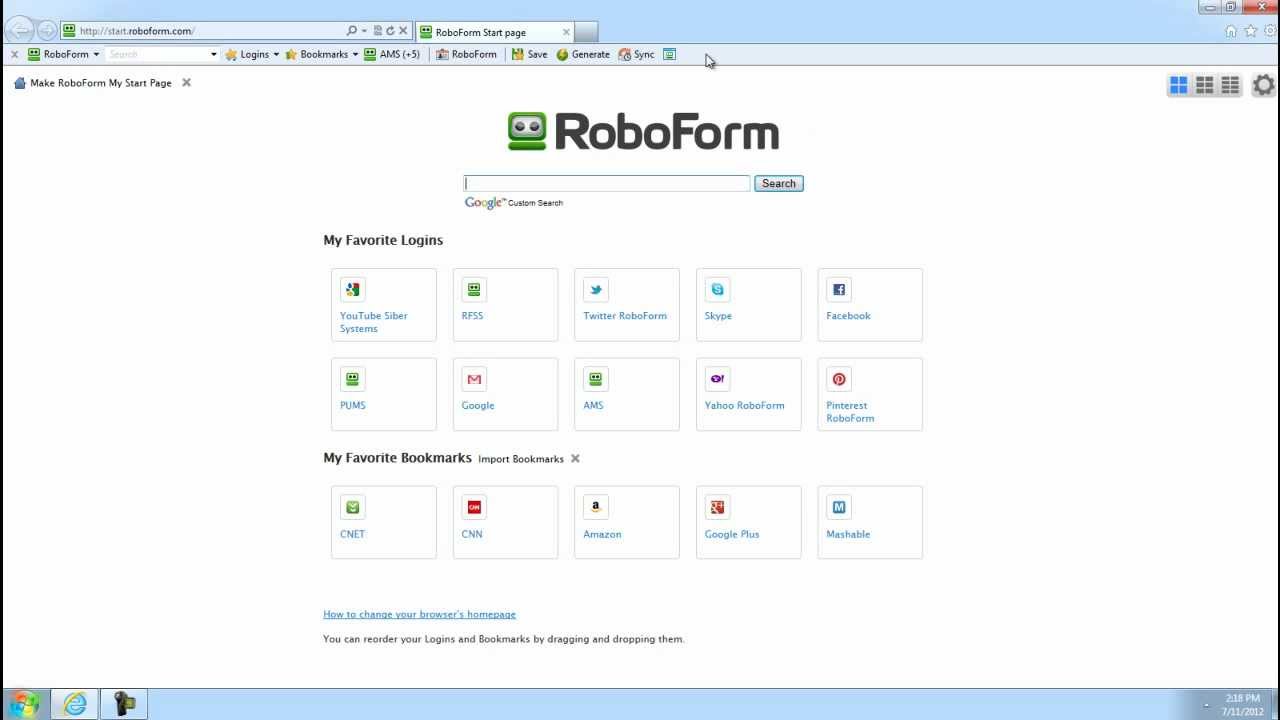The height and width of the screenshot is (720, 1280).
Task: Launch the Skype login tile
Action: (749, 305)
